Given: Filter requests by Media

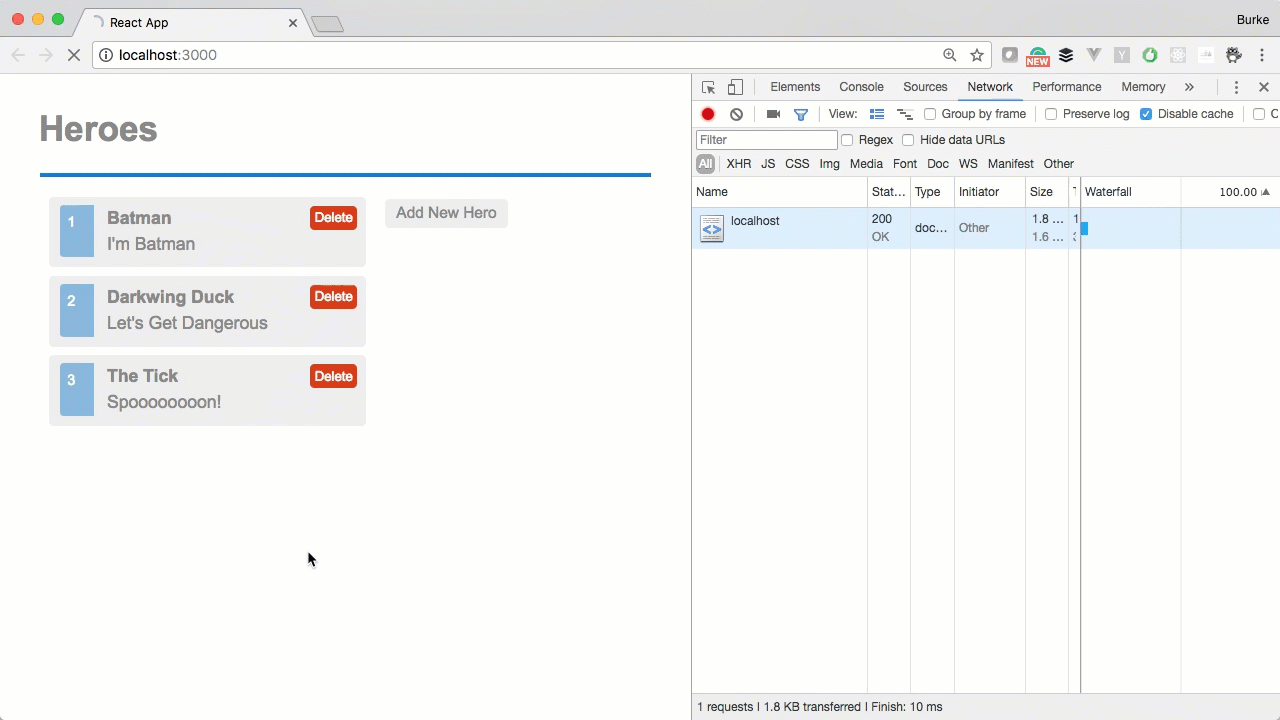Looking at the screenshot, I should click(x=866, y=164).
